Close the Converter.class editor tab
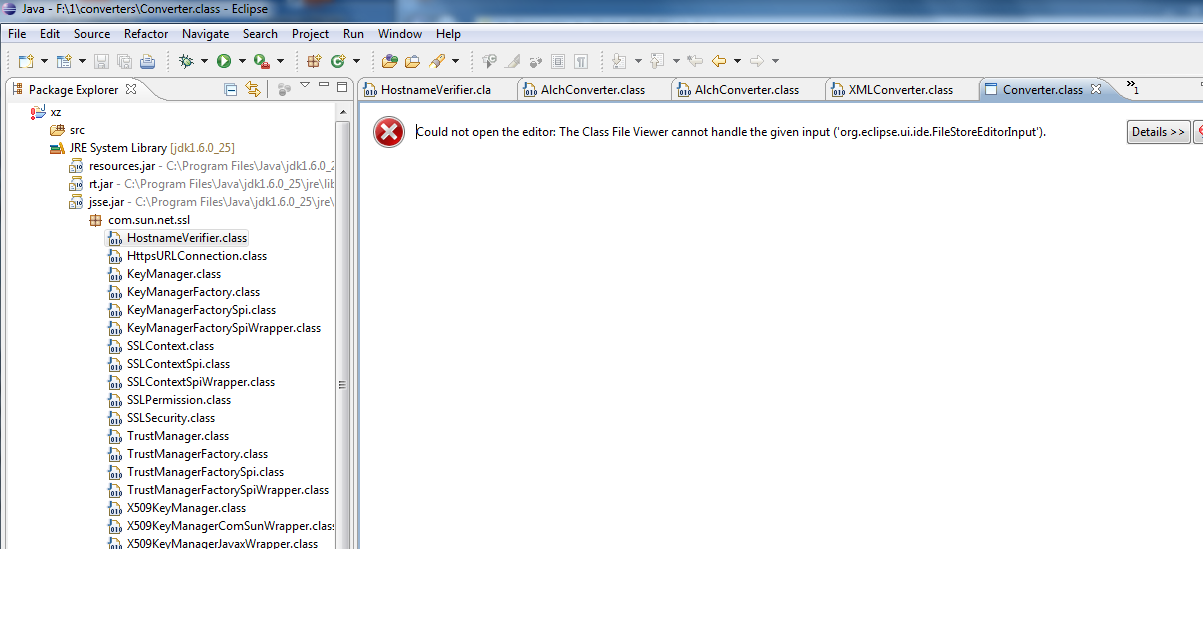1203x630 pixels. pyautogui.click(x=1095, y=89)
